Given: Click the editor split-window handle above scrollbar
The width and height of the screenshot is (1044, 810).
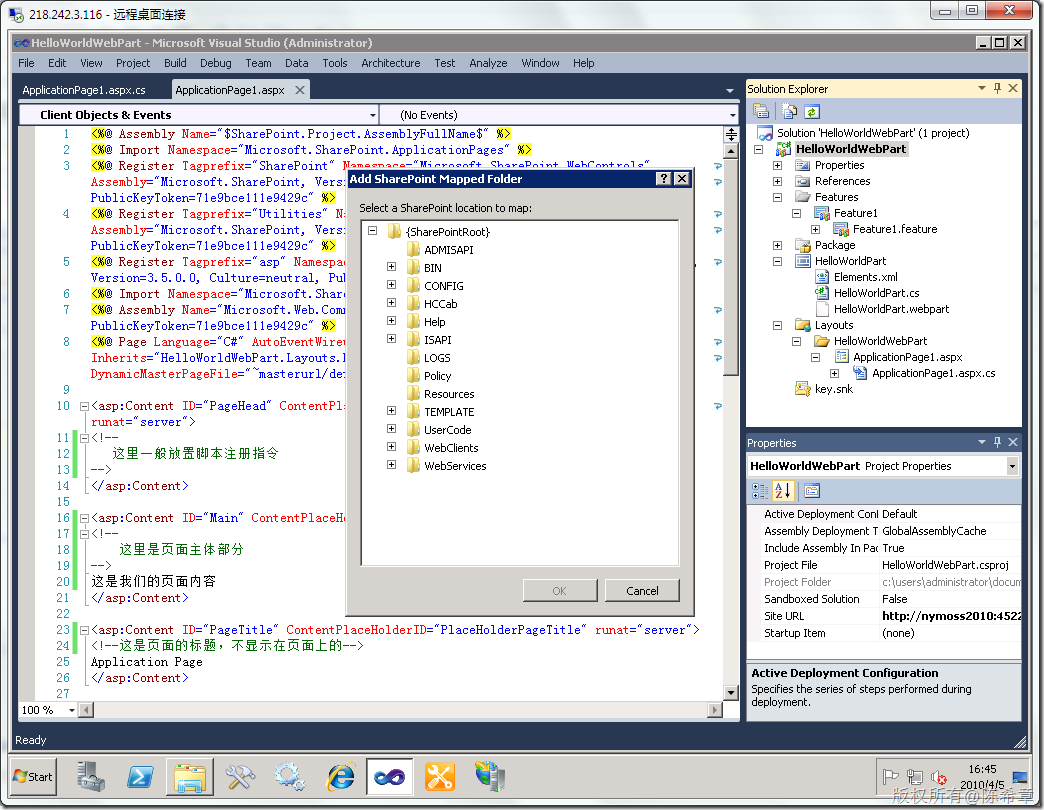Looking at the screenshot, I should click(731, 134).
